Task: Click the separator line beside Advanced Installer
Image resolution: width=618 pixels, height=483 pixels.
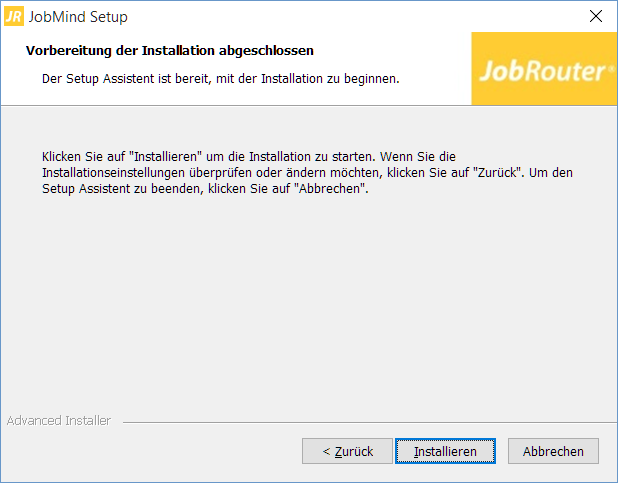Action: click(370, 422)
